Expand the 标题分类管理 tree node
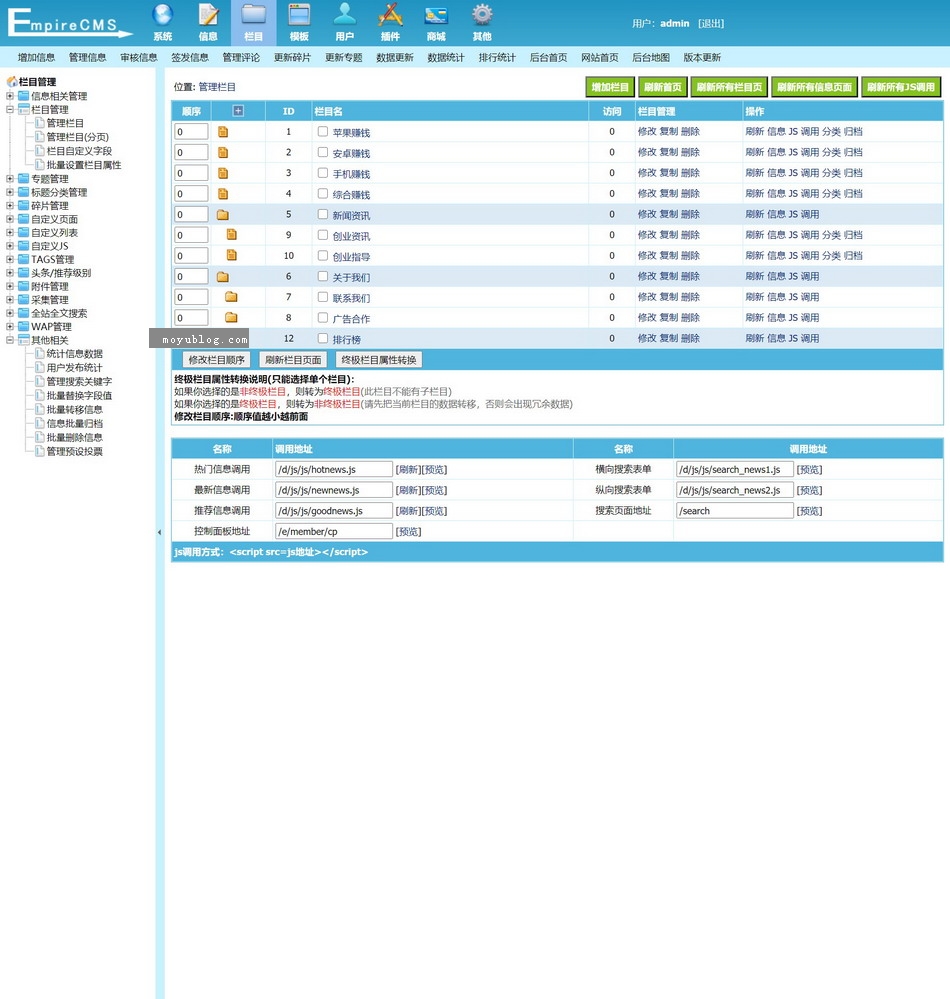 tap(10, 192)
